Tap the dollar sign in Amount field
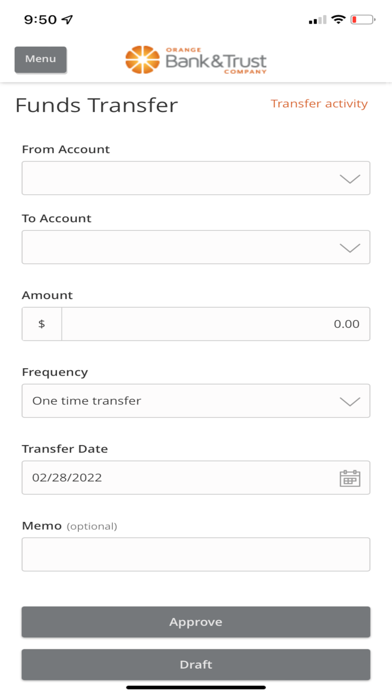Image resolution: width=392 pixels, height=696 pixels. pyautogui.click(x=42, y=324)
